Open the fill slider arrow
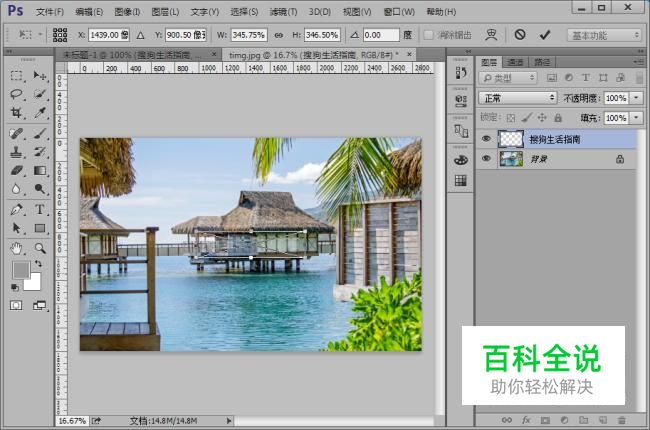650x430 pixels. [x=636, y=118]
